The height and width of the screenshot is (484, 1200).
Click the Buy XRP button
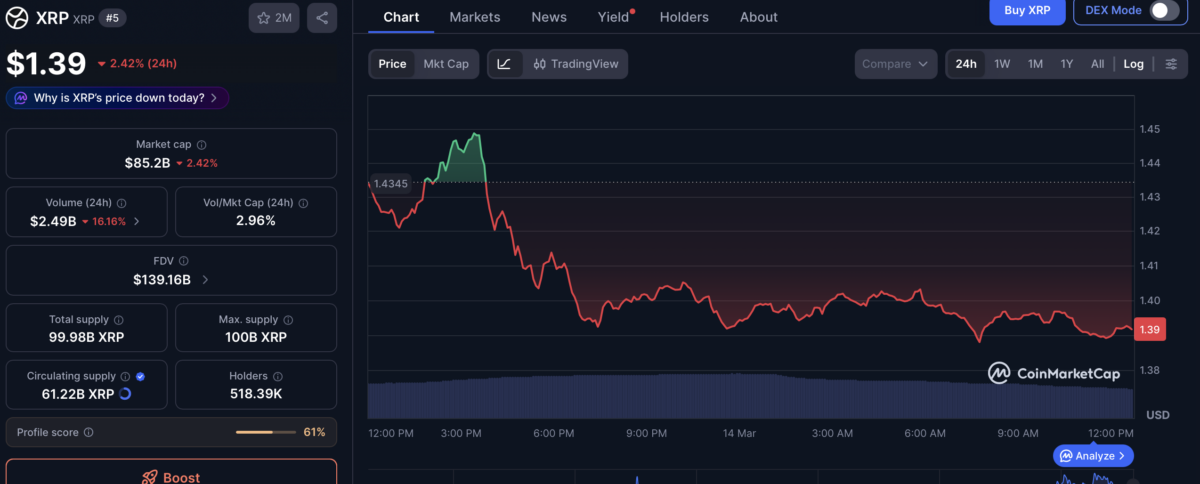pyautogui.click(x=1027, y=10)
